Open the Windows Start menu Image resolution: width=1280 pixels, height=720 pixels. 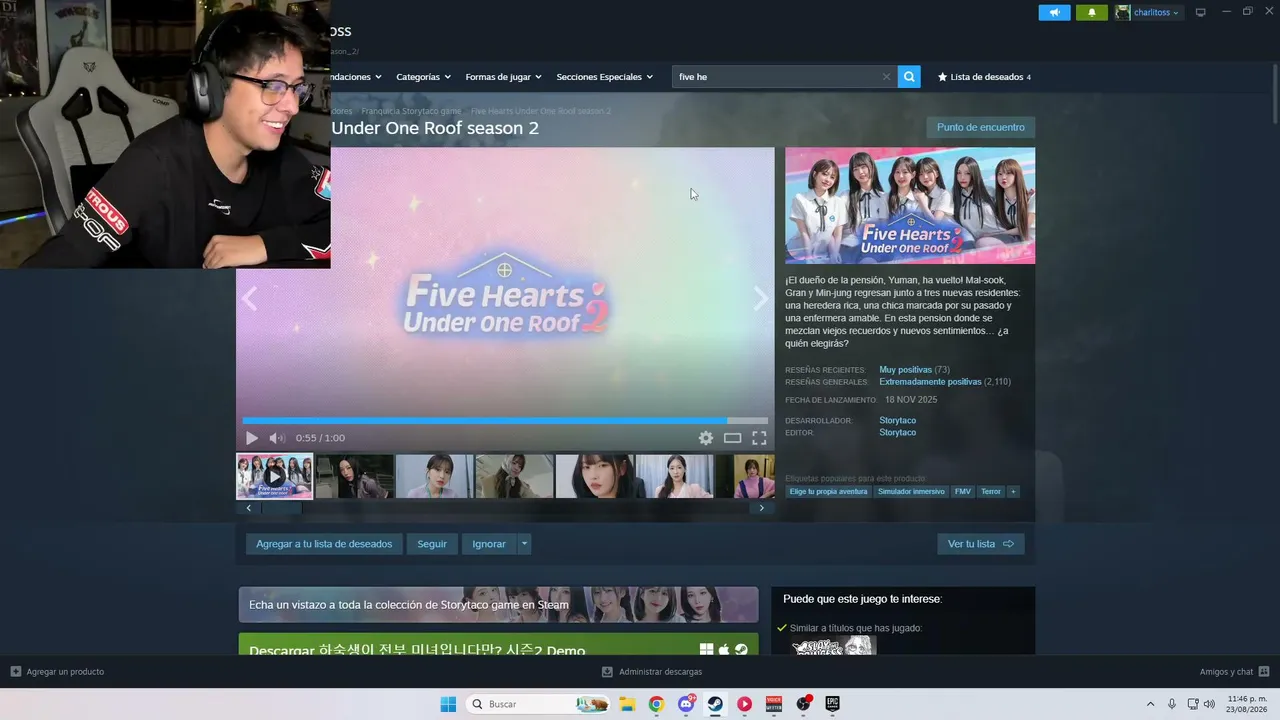[448, 704]
